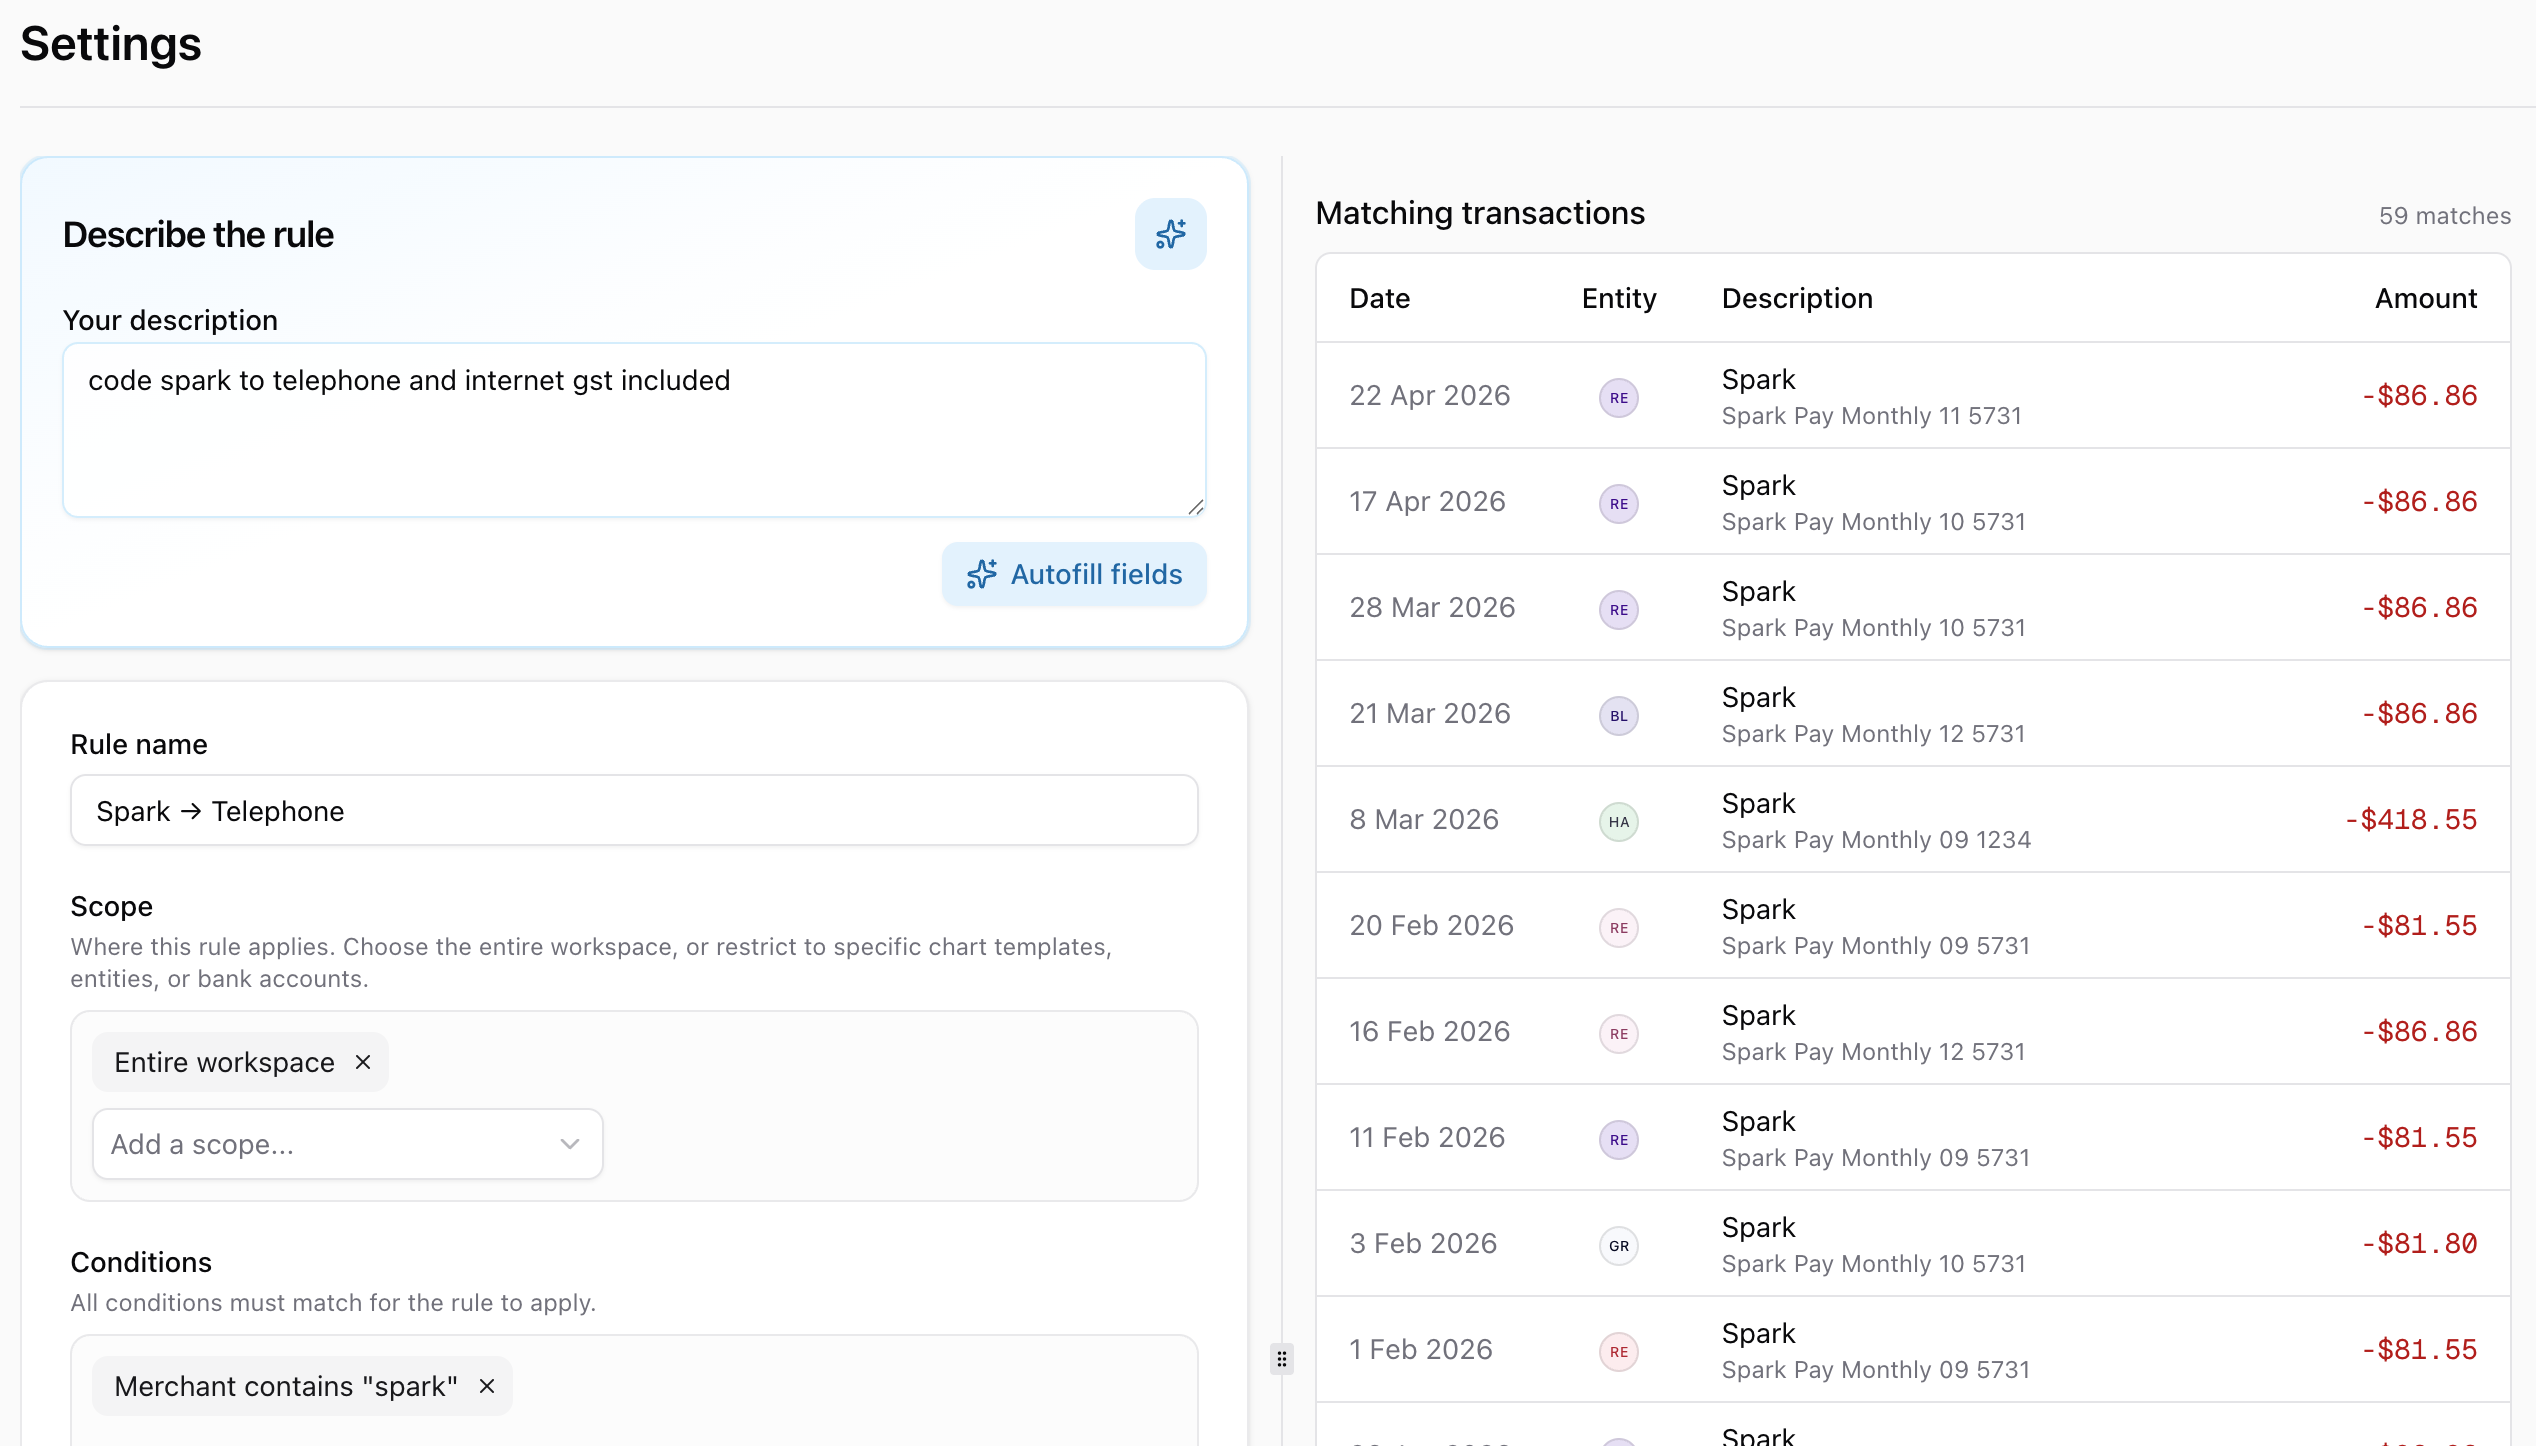Click the Autofill fields button
This screenshot has width=2536, height=1446.
1074,574
